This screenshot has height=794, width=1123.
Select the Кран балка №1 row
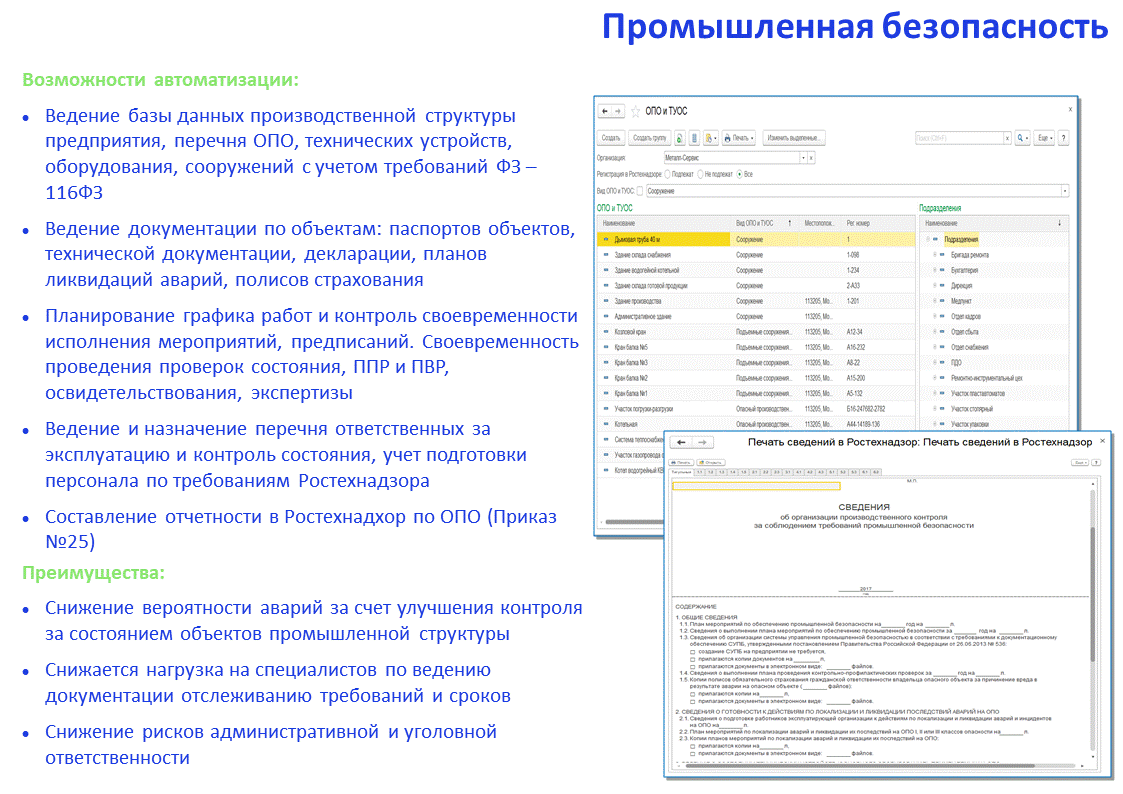tap(756, 394)
